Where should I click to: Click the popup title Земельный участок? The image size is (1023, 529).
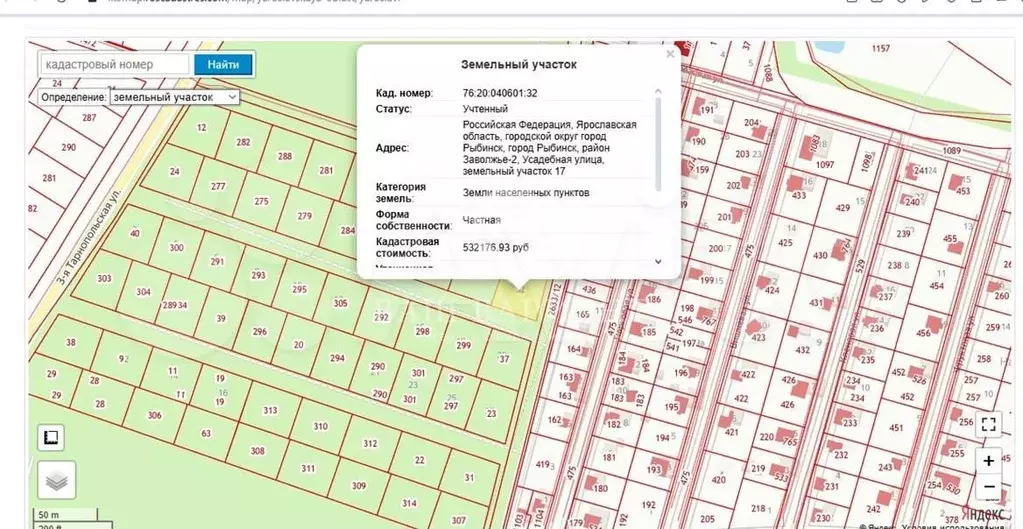[519, 65]
